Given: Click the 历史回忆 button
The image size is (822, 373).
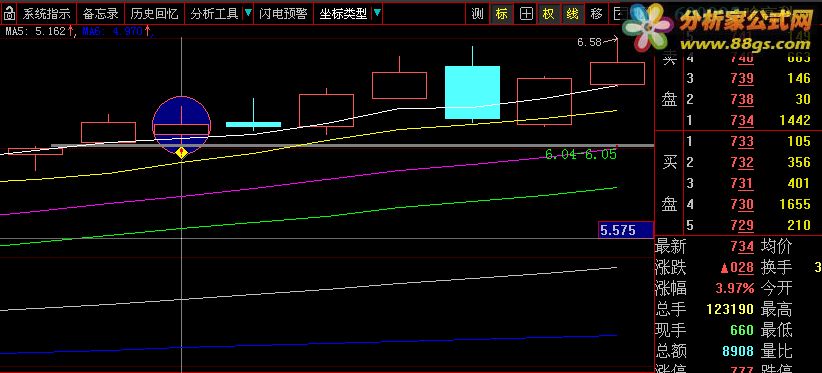Looking at the screenshot, I should [x=154, y=14].
